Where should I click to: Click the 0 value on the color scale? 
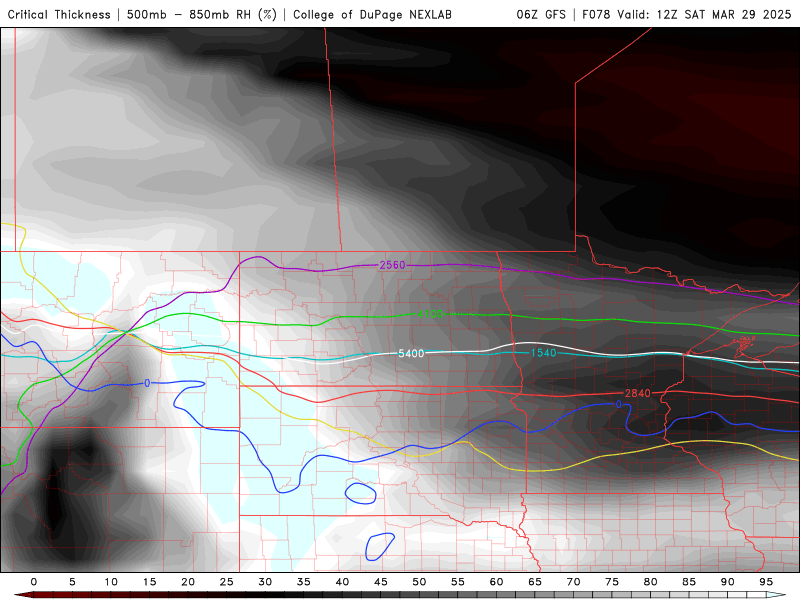pos(34,582)
